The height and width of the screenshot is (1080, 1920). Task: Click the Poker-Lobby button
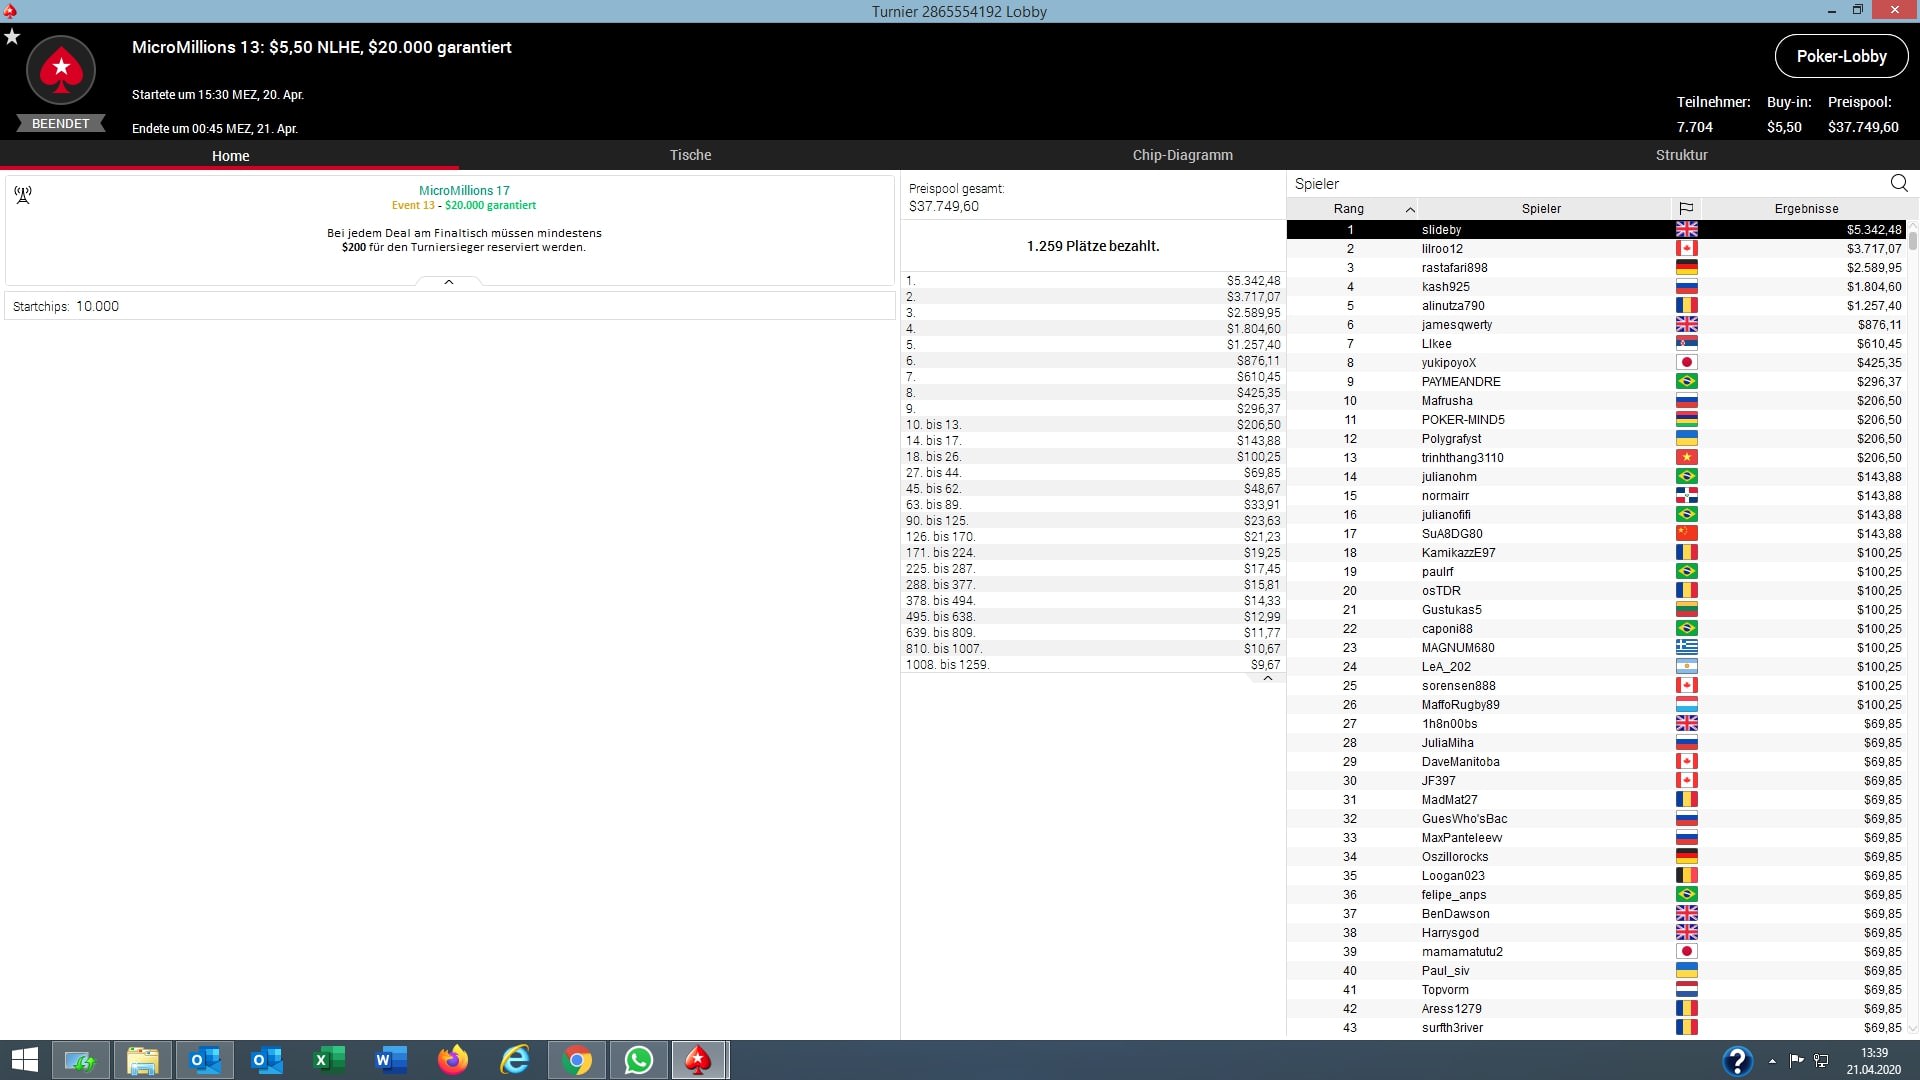(1841, 56)
